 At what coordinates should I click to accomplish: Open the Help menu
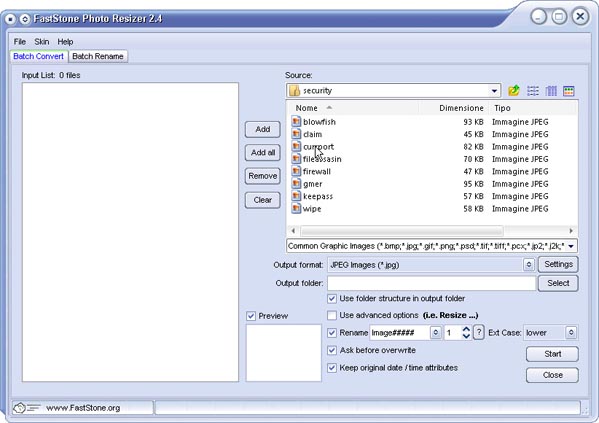(x=65, y=42)
